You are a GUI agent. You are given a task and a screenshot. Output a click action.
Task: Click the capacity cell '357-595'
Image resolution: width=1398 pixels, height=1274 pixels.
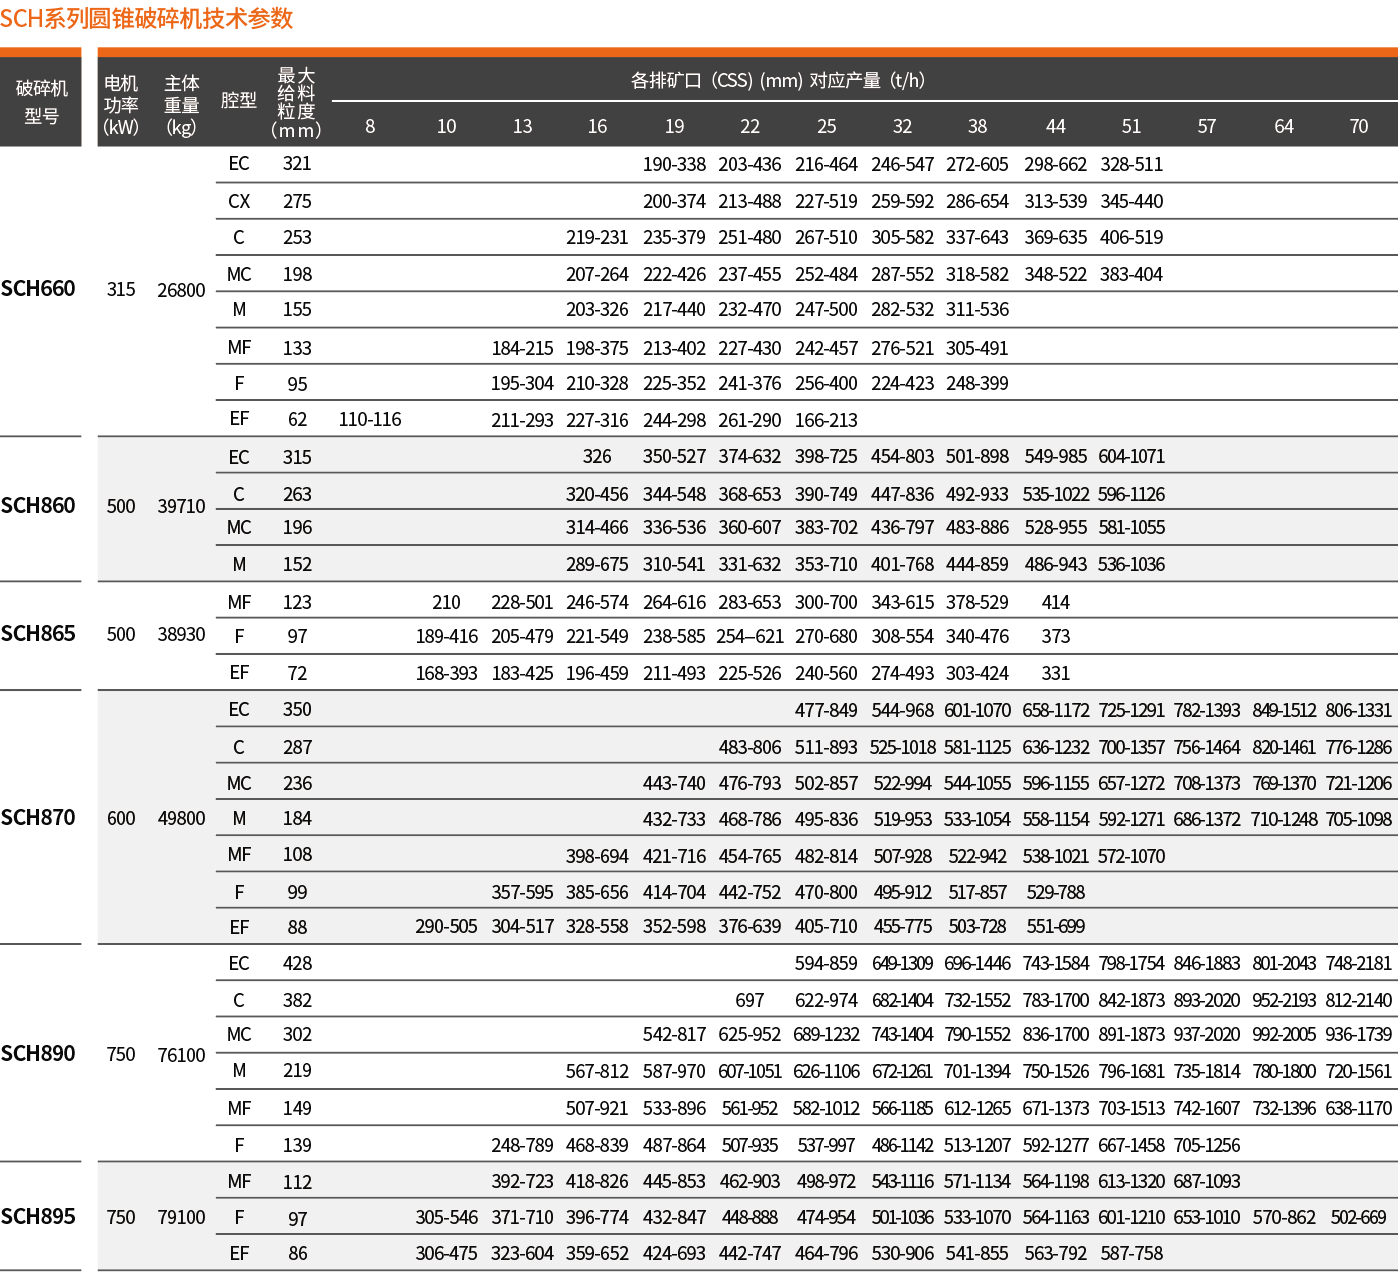tap(522, 893)
